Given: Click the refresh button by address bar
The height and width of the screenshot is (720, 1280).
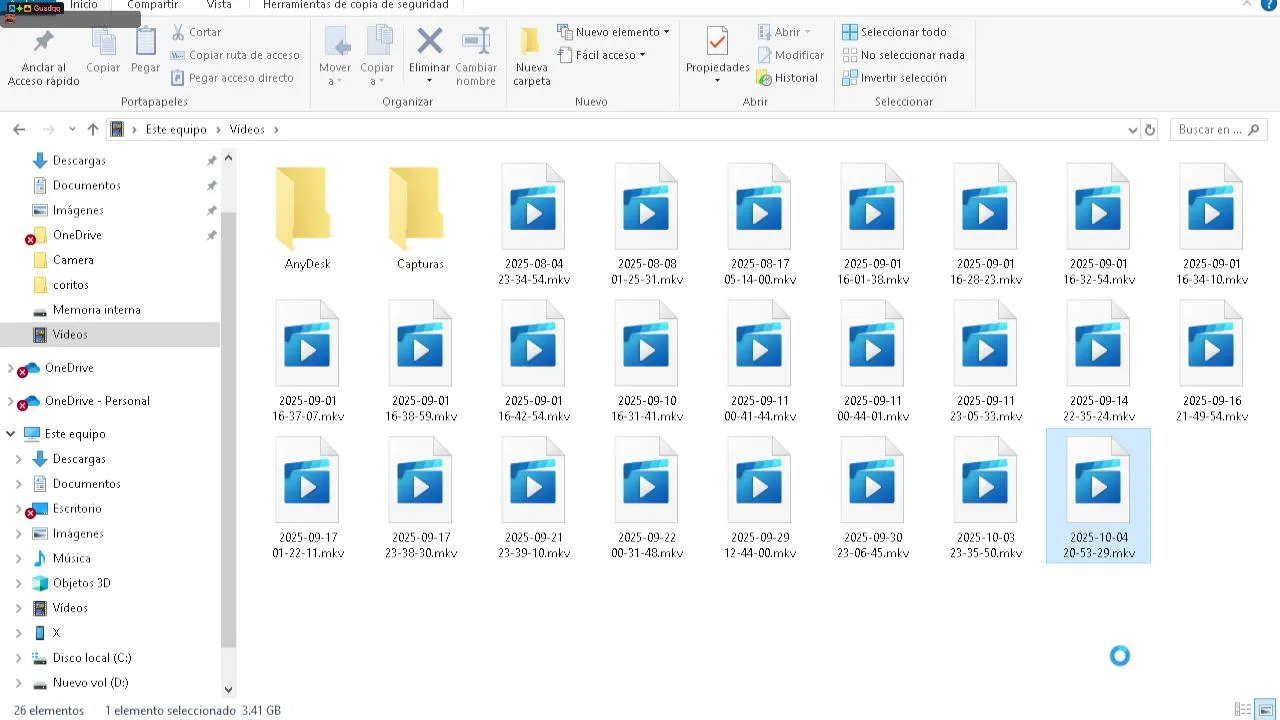Looking at the screenshot, I should click(x=1150, y=130).
